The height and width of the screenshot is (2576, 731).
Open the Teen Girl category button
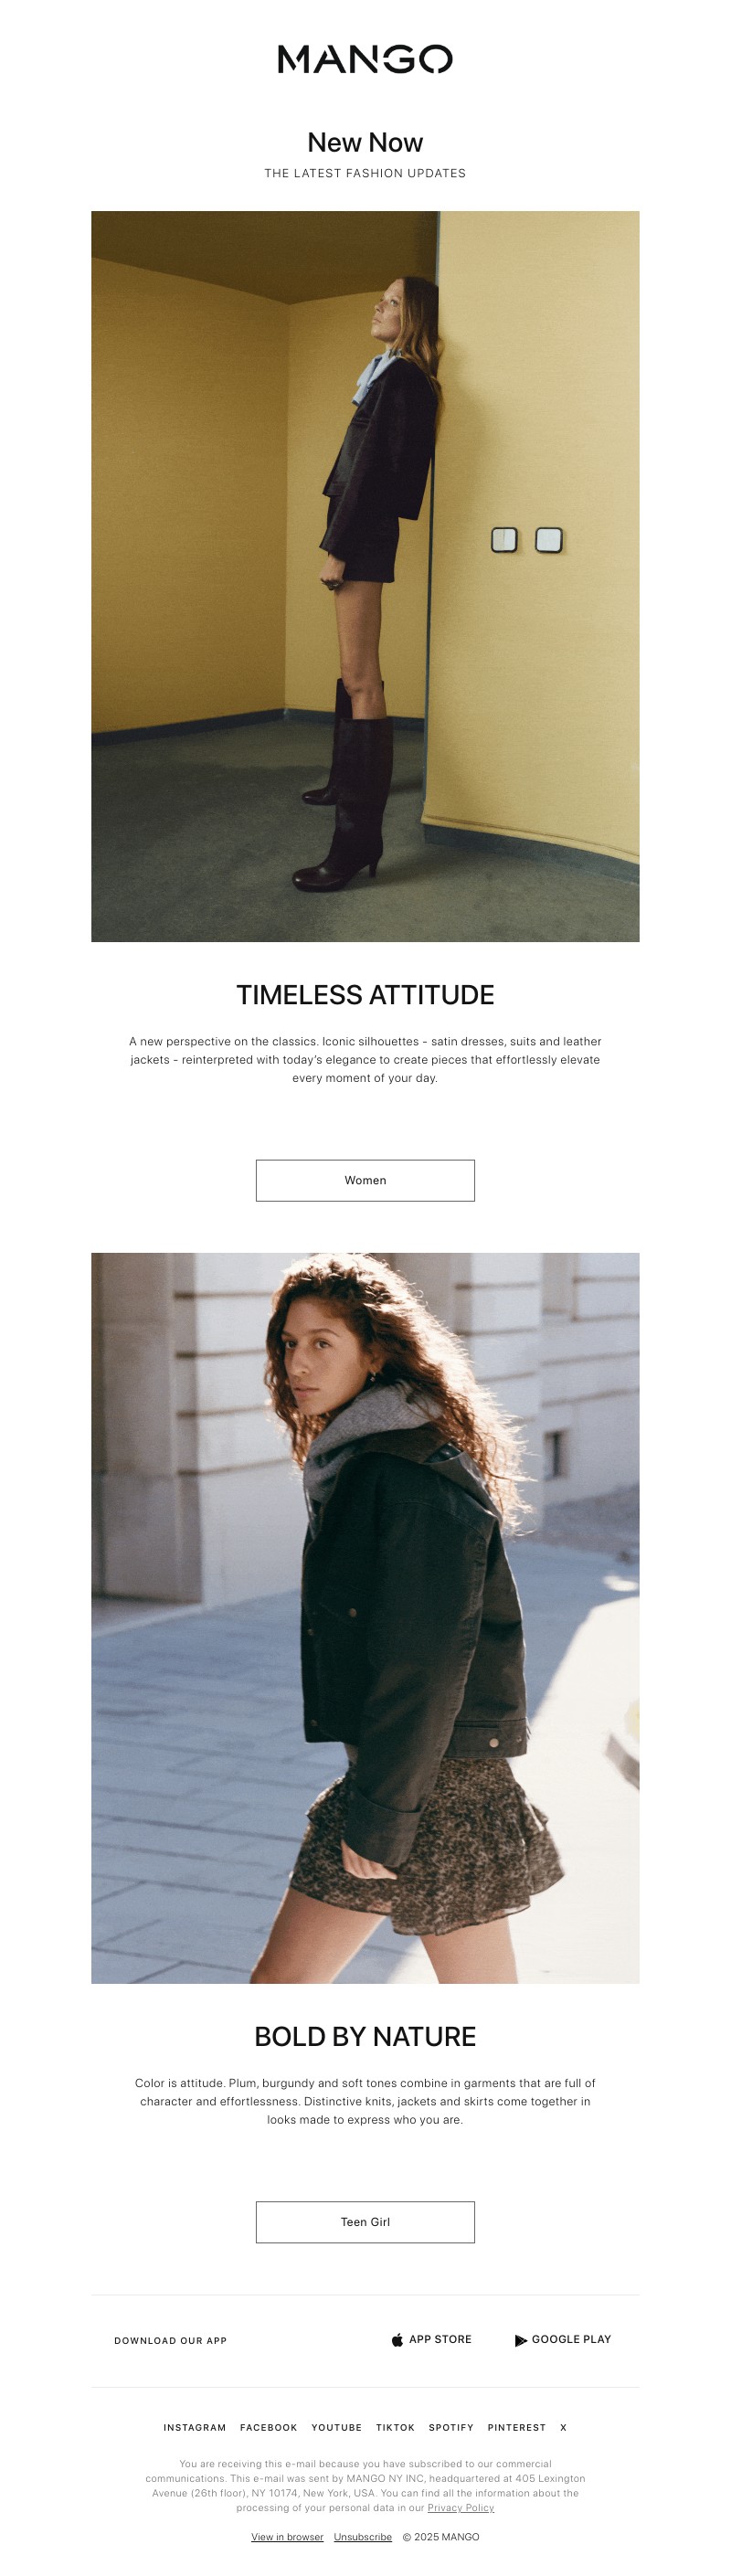point(365,2221)
